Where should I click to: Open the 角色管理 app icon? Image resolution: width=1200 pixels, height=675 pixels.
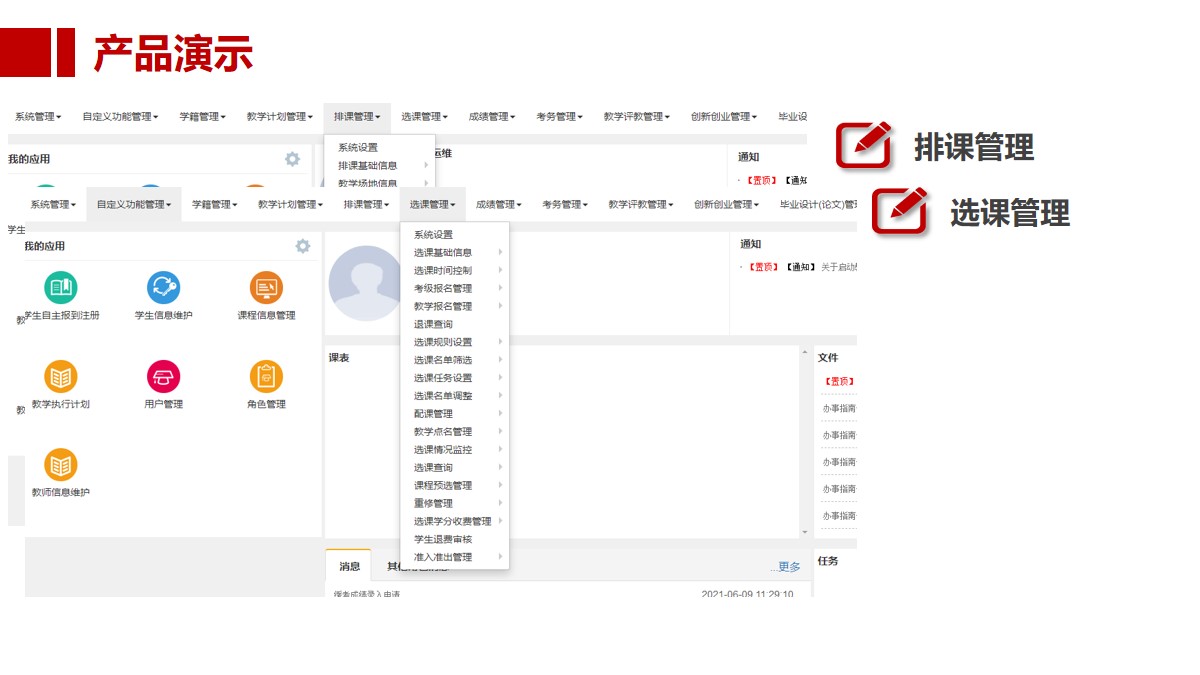266,377
